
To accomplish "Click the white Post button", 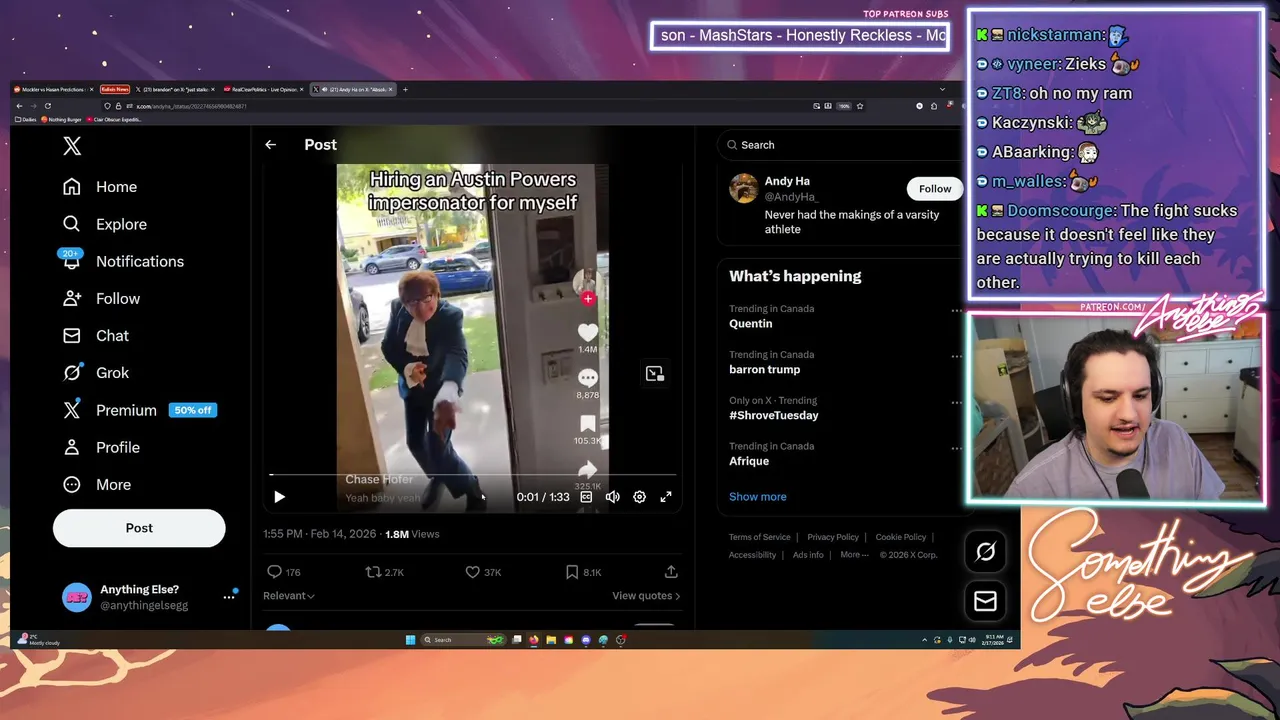I will 139,528.
